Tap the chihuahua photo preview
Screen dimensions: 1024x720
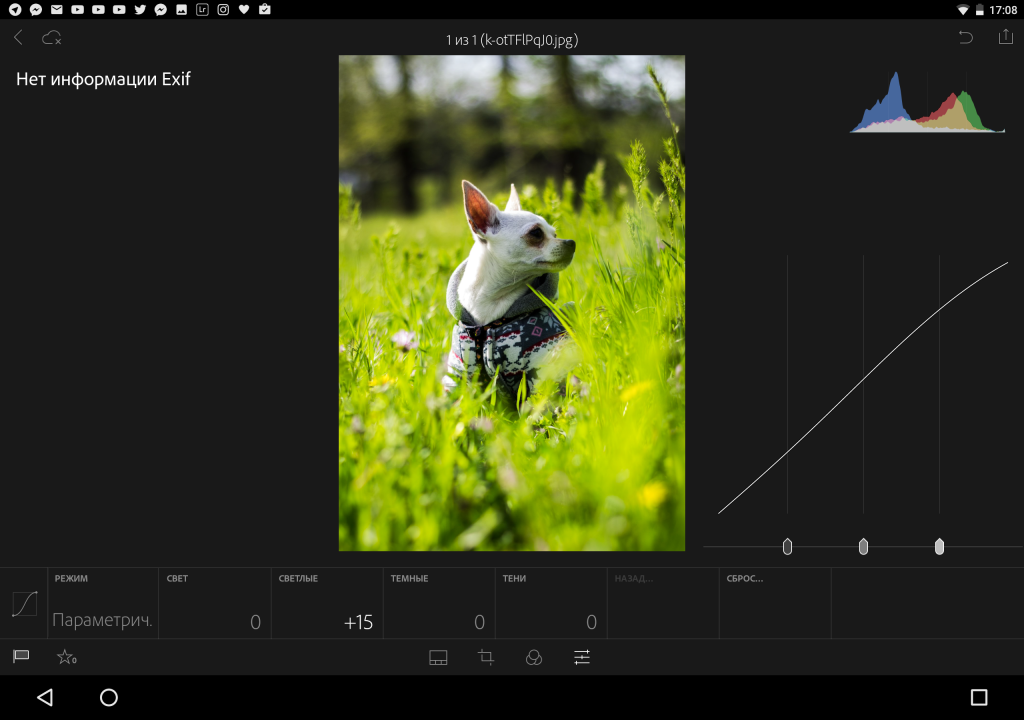pos(512,303)
